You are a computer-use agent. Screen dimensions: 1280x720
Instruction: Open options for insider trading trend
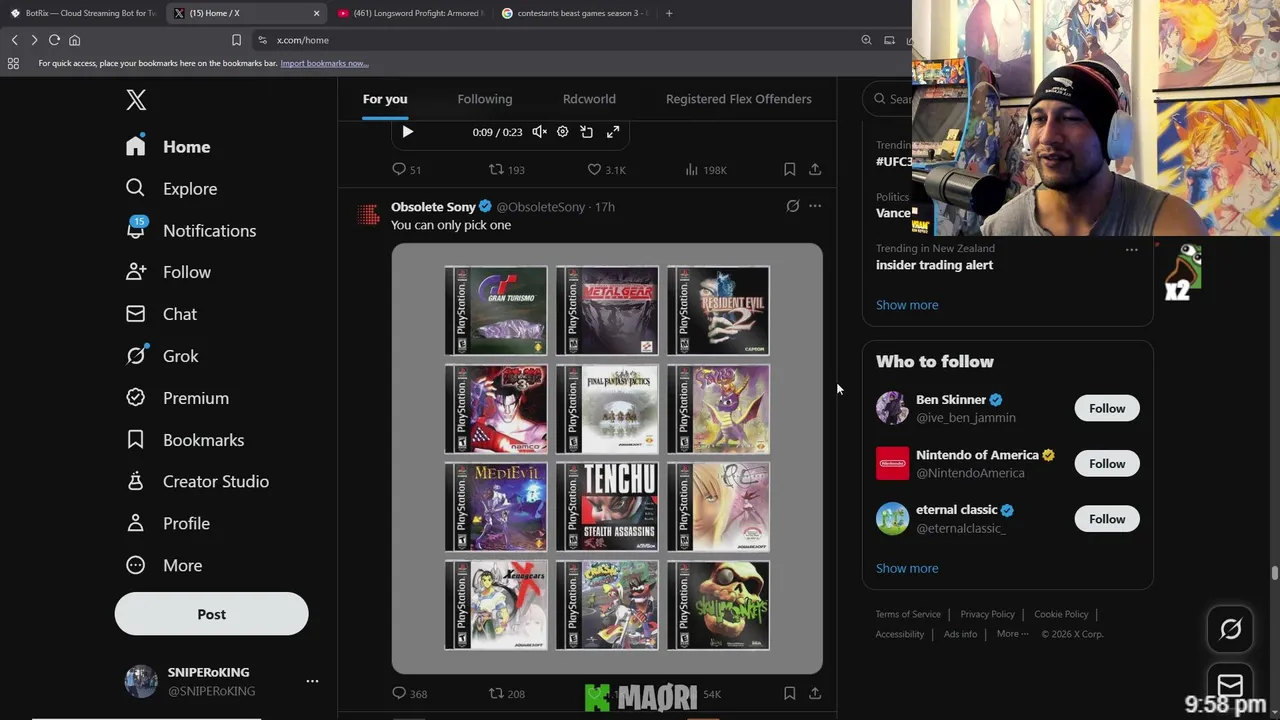1132,250
